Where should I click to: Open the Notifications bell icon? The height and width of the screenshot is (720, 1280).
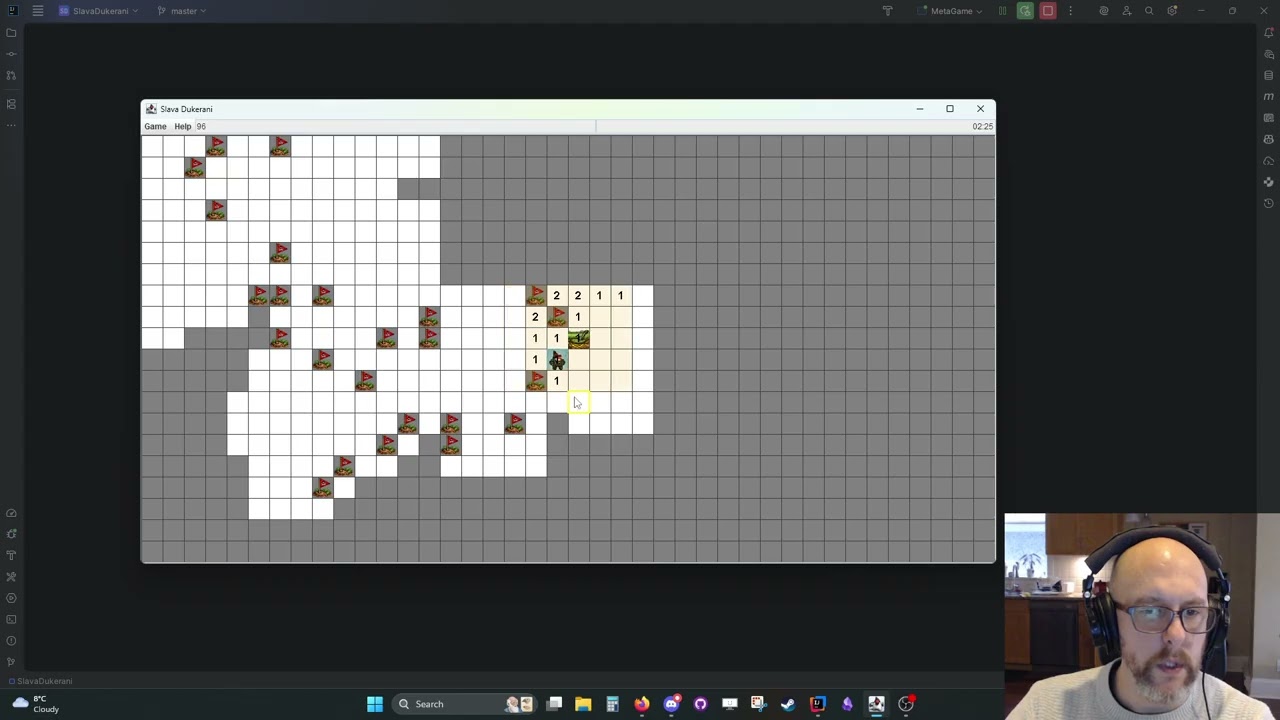coord(1269,33)
